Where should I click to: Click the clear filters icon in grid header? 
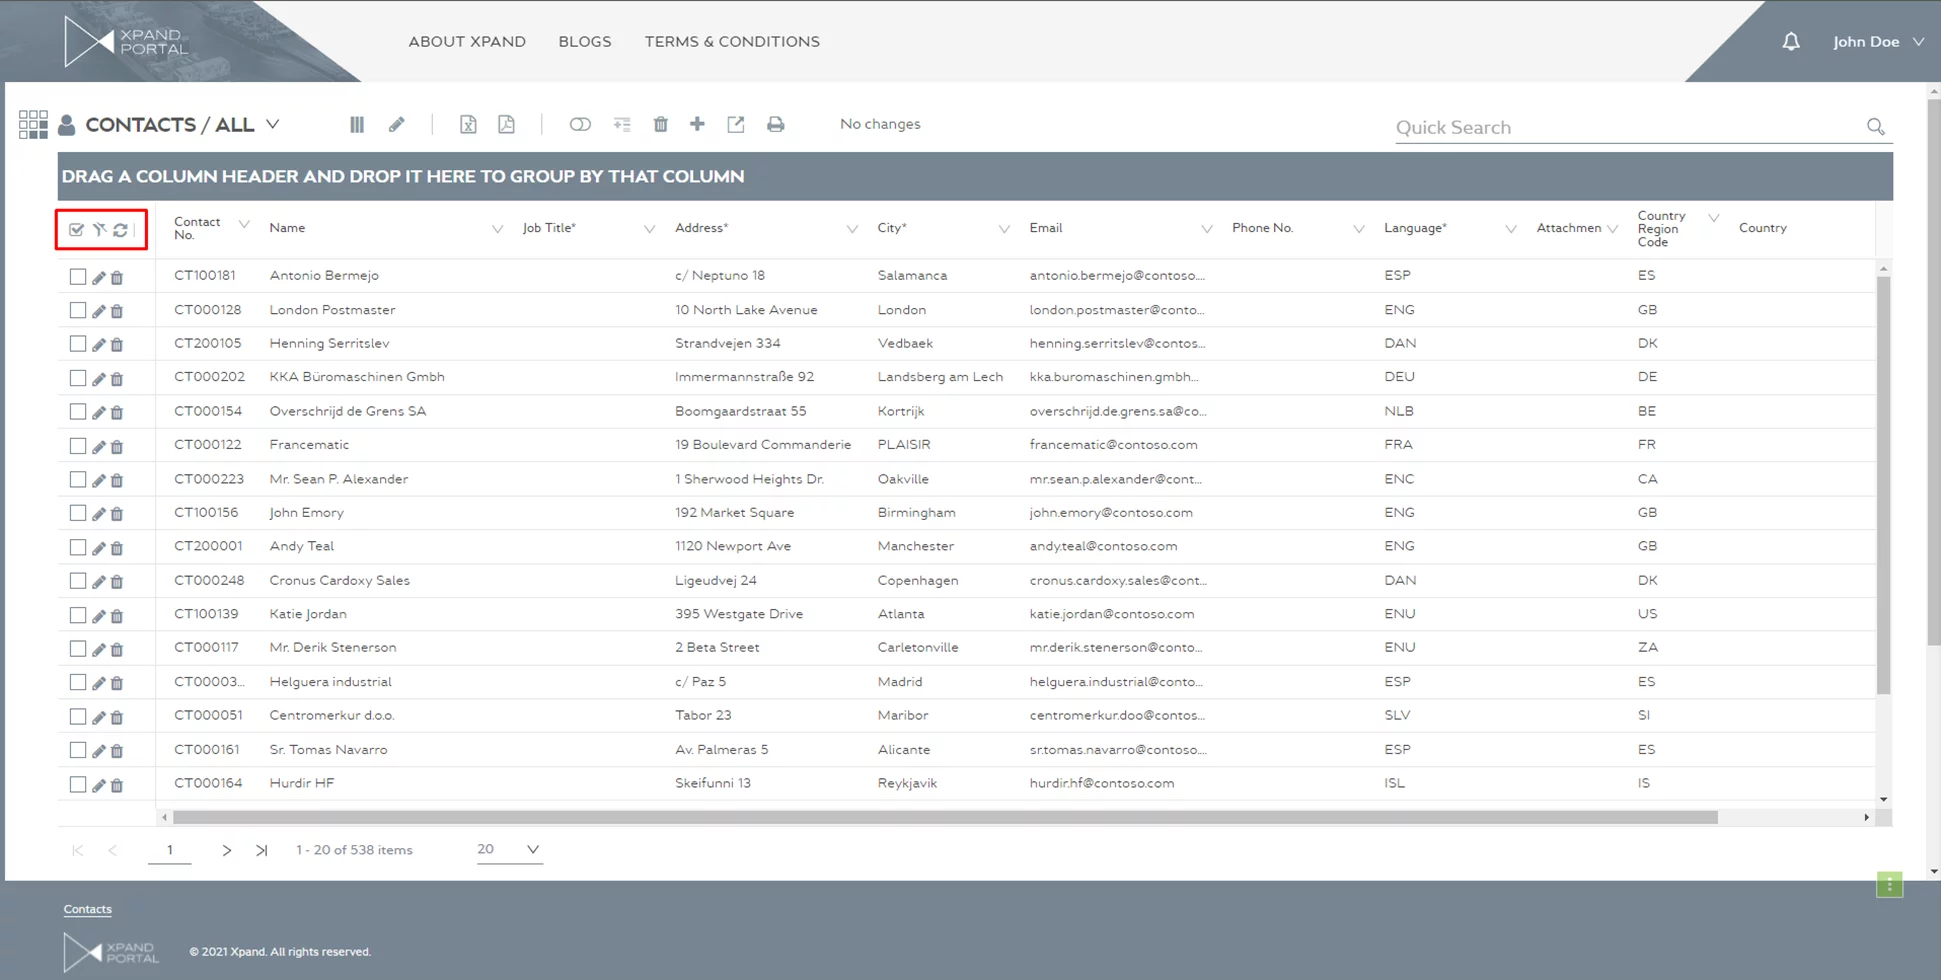pos(99,230)
